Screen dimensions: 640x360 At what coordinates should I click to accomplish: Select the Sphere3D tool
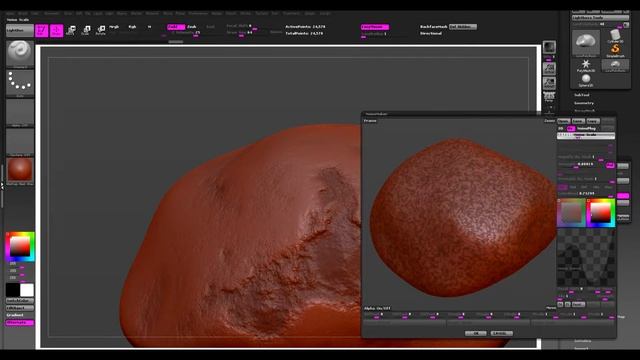(x=586, y=80)
